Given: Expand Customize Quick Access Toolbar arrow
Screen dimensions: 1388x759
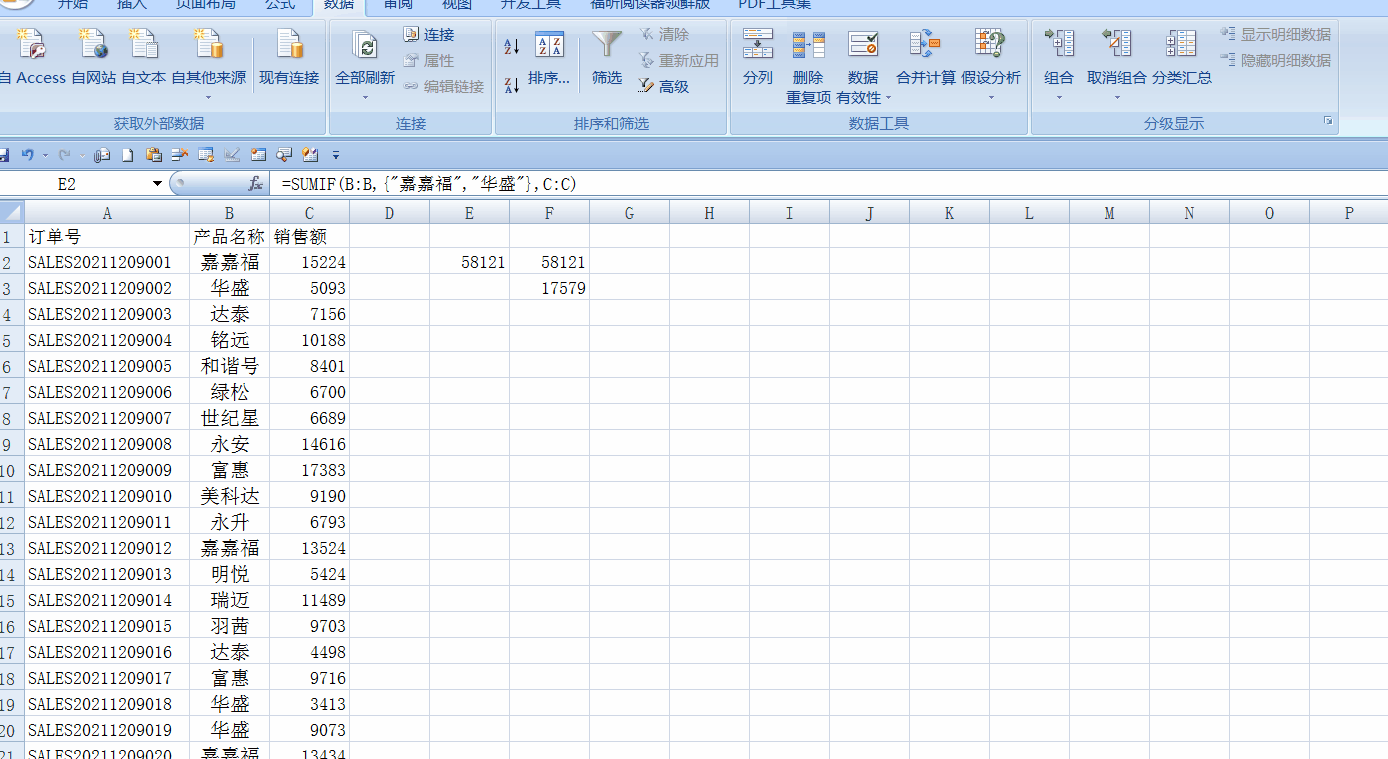Looking at the screenshot, I should click(336, 155).
